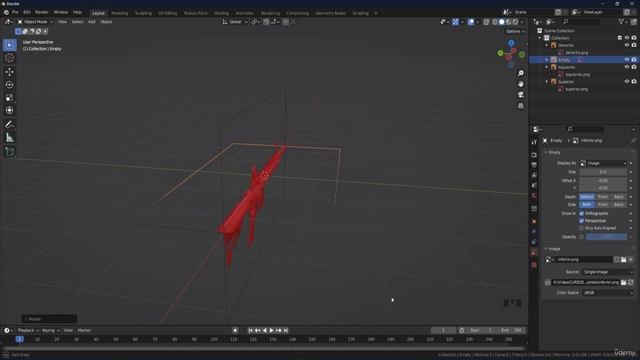Viewport: 640px width, 360px height.
Task: Set Side to Front
Action: (x=603, y=204)
